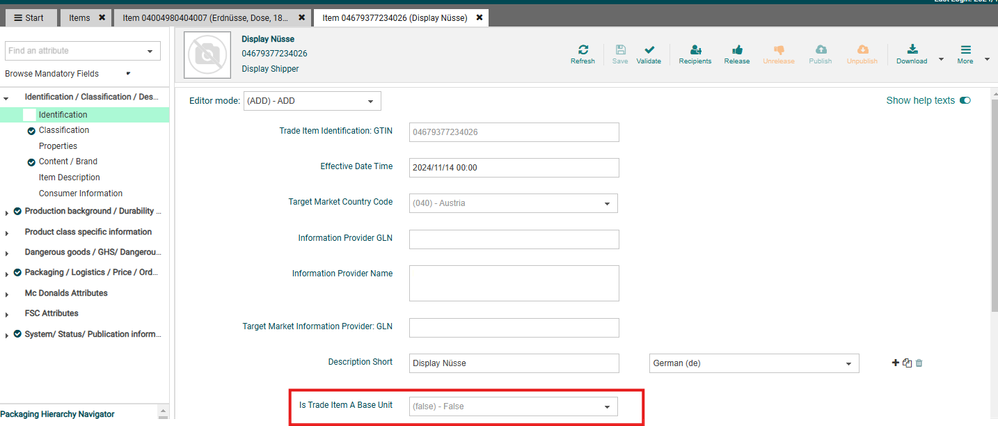Open the Editor mode dropdown
Image resolution: width=998 pixels, height=426 pixels.
click(x=312, y=101)
